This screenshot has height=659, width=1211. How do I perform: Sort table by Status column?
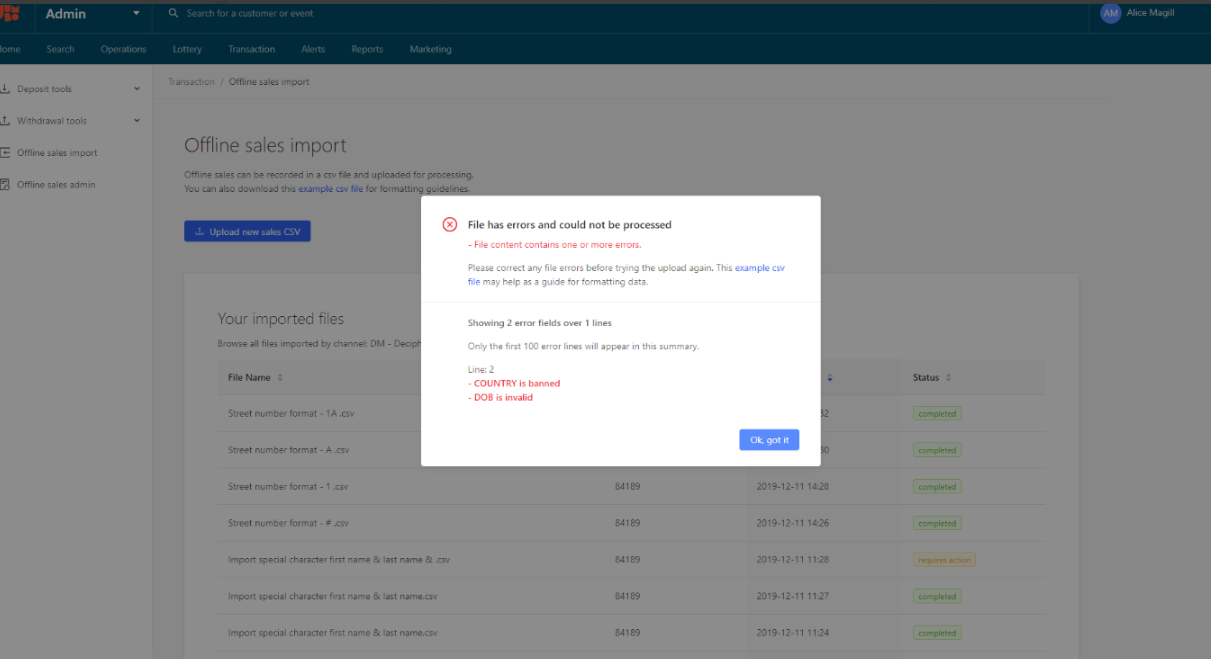pos(948,378)
